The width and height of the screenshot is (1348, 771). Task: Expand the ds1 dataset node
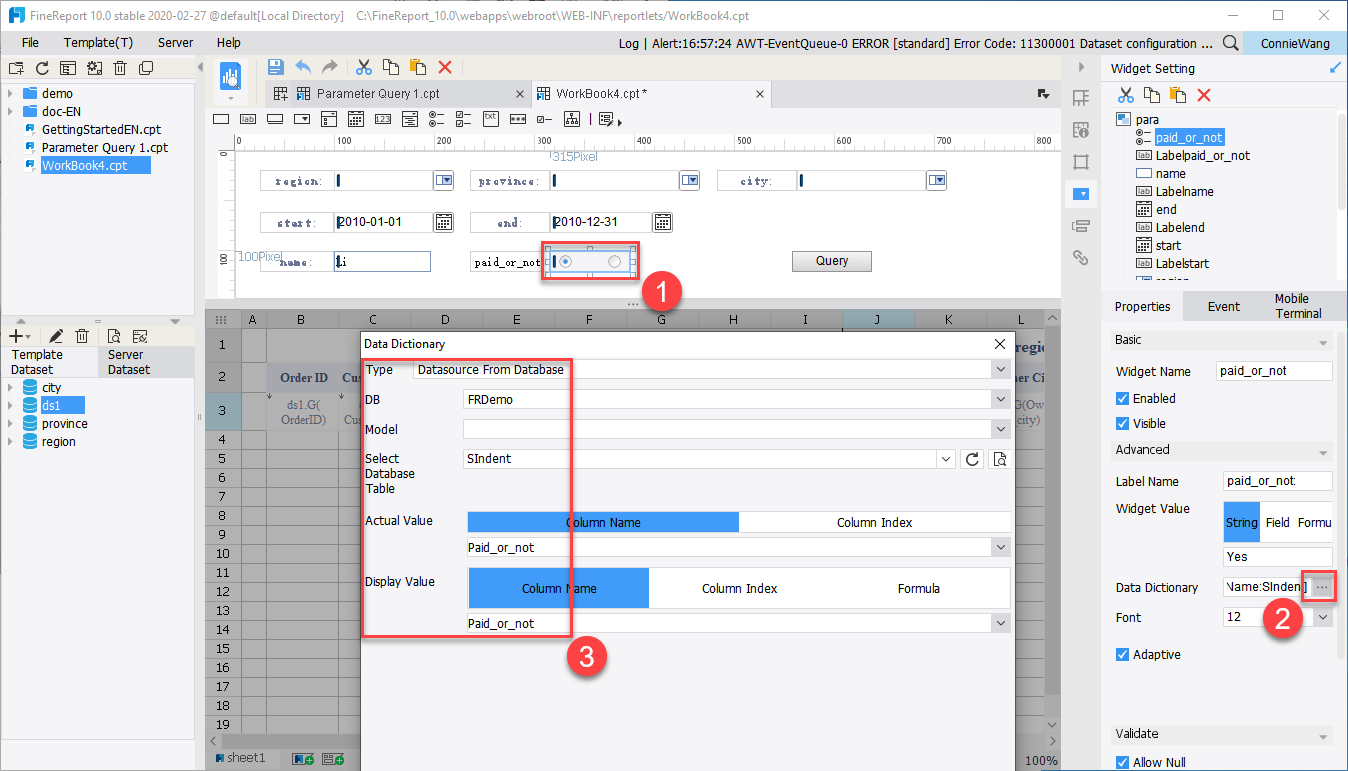tap(10, 405)
